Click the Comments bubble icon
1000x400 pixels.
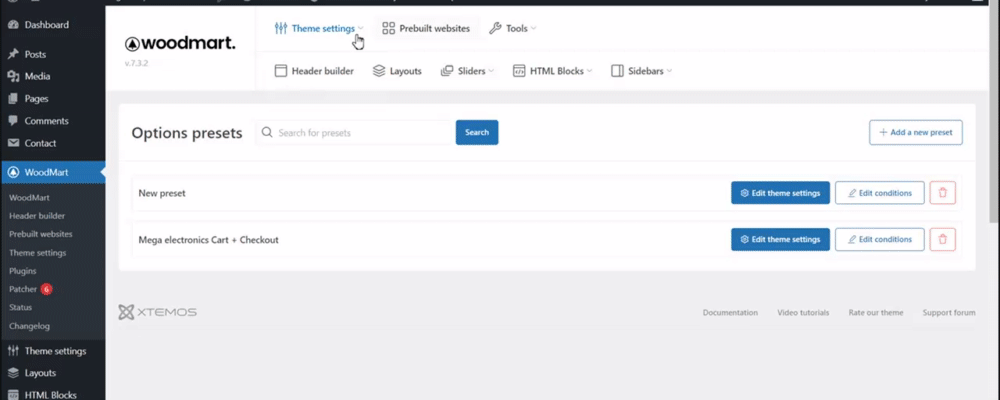pos(13,121)
